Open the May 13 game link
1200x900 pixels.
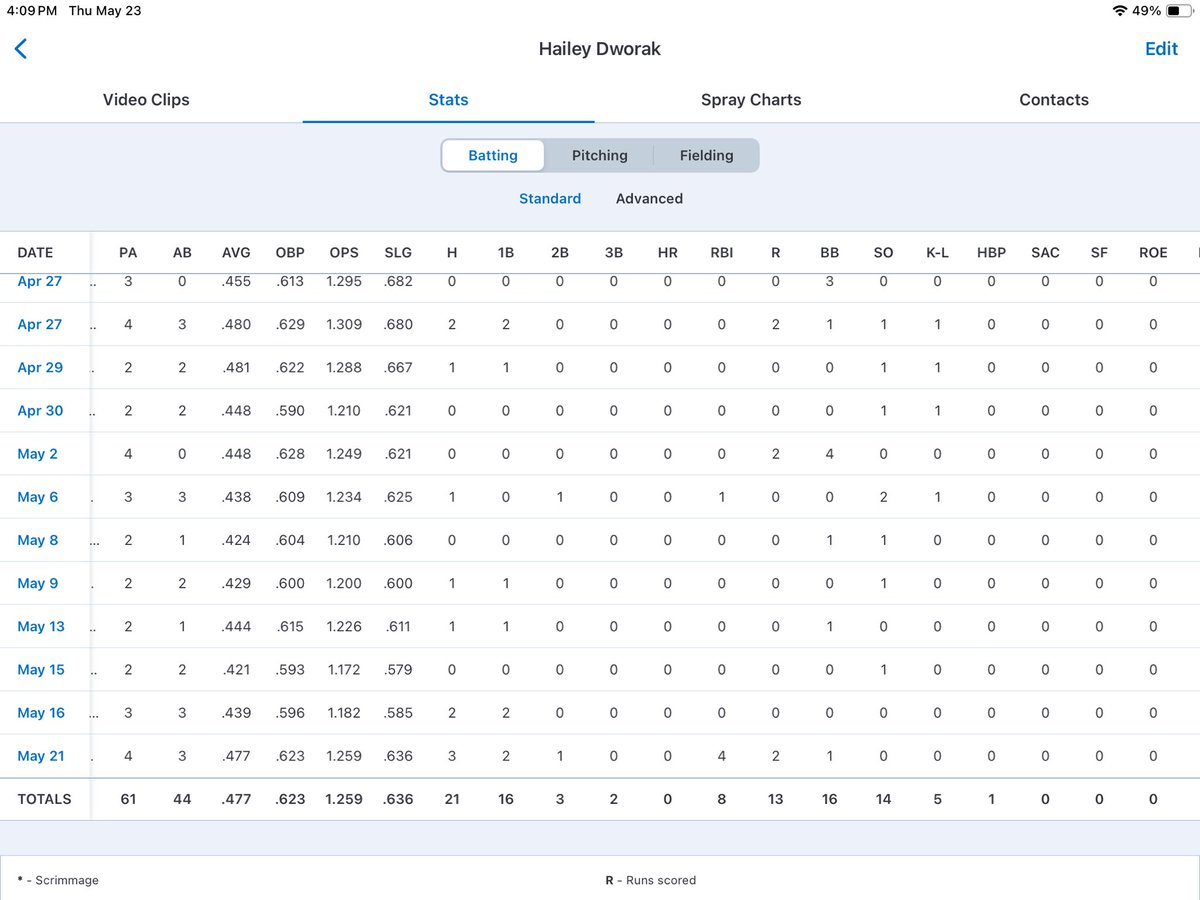41,627
